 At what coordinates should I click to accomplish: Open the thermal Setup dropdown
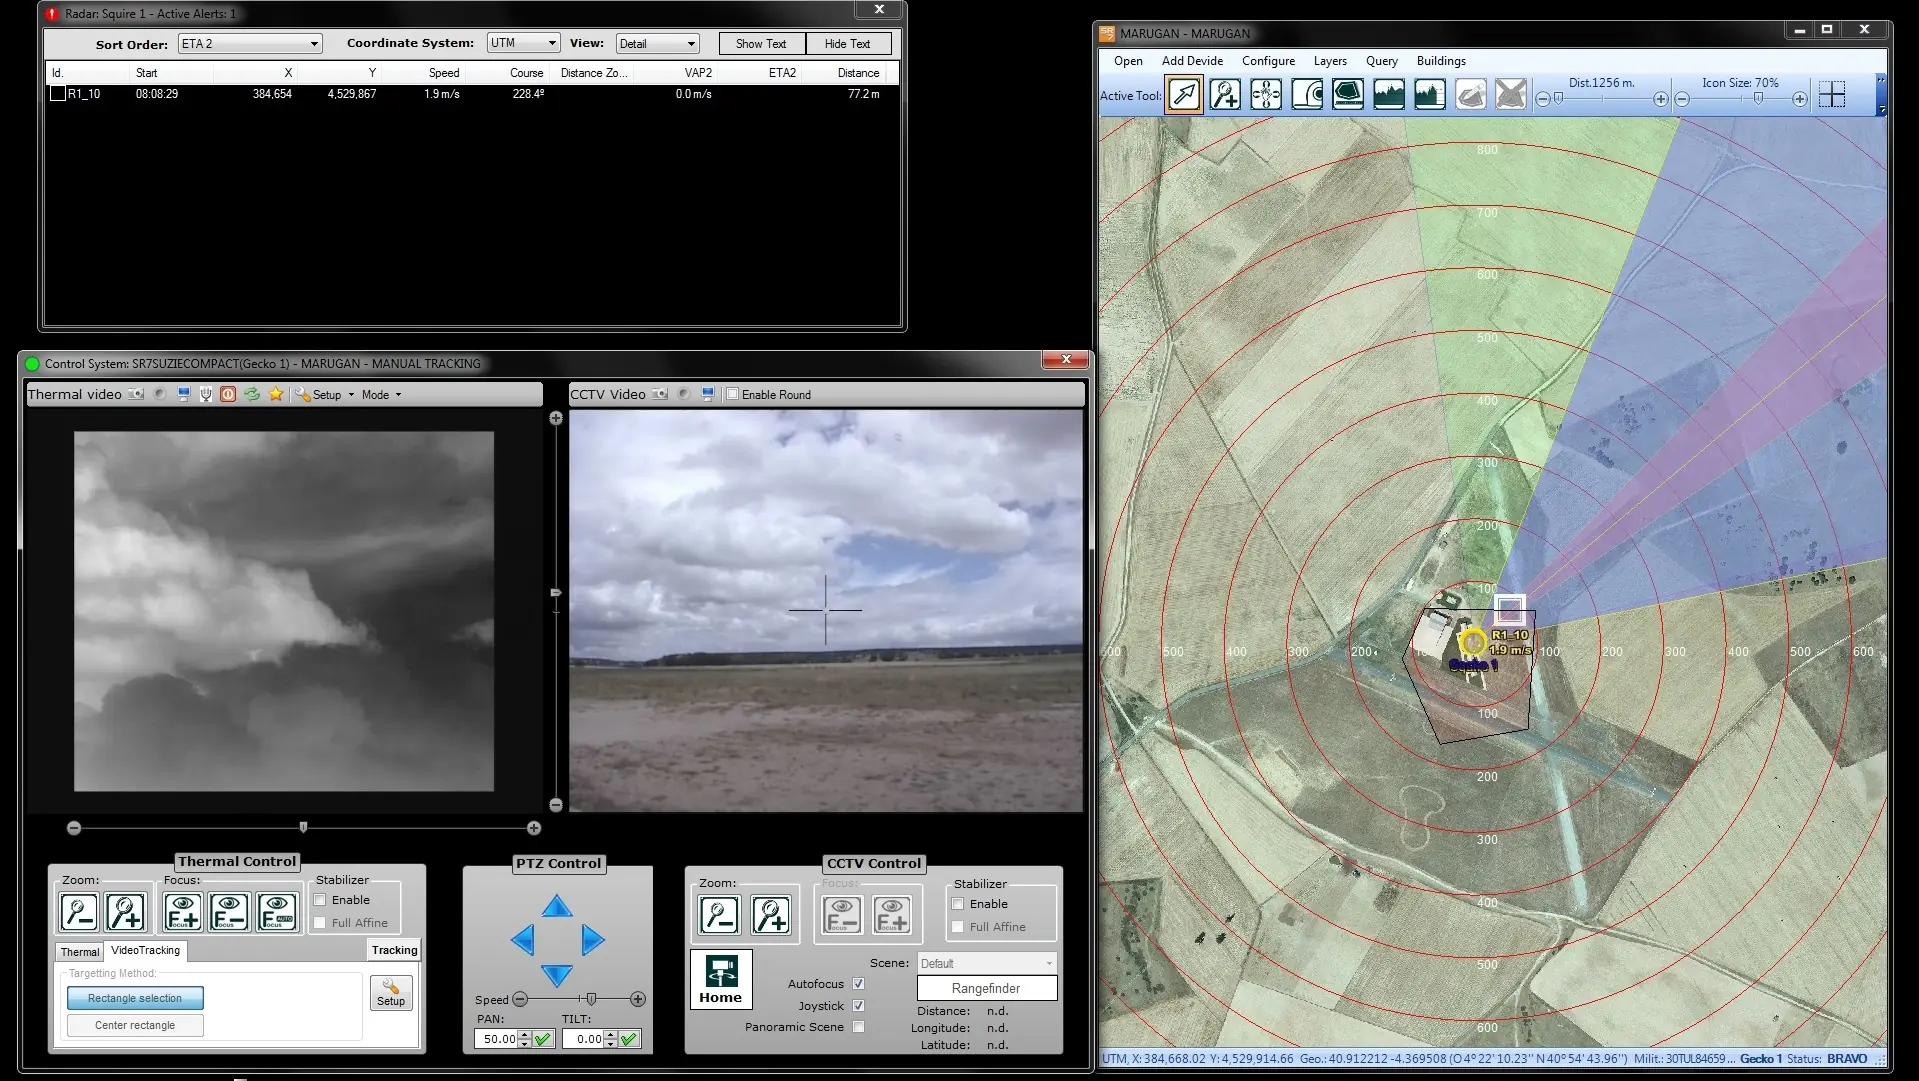326,395
